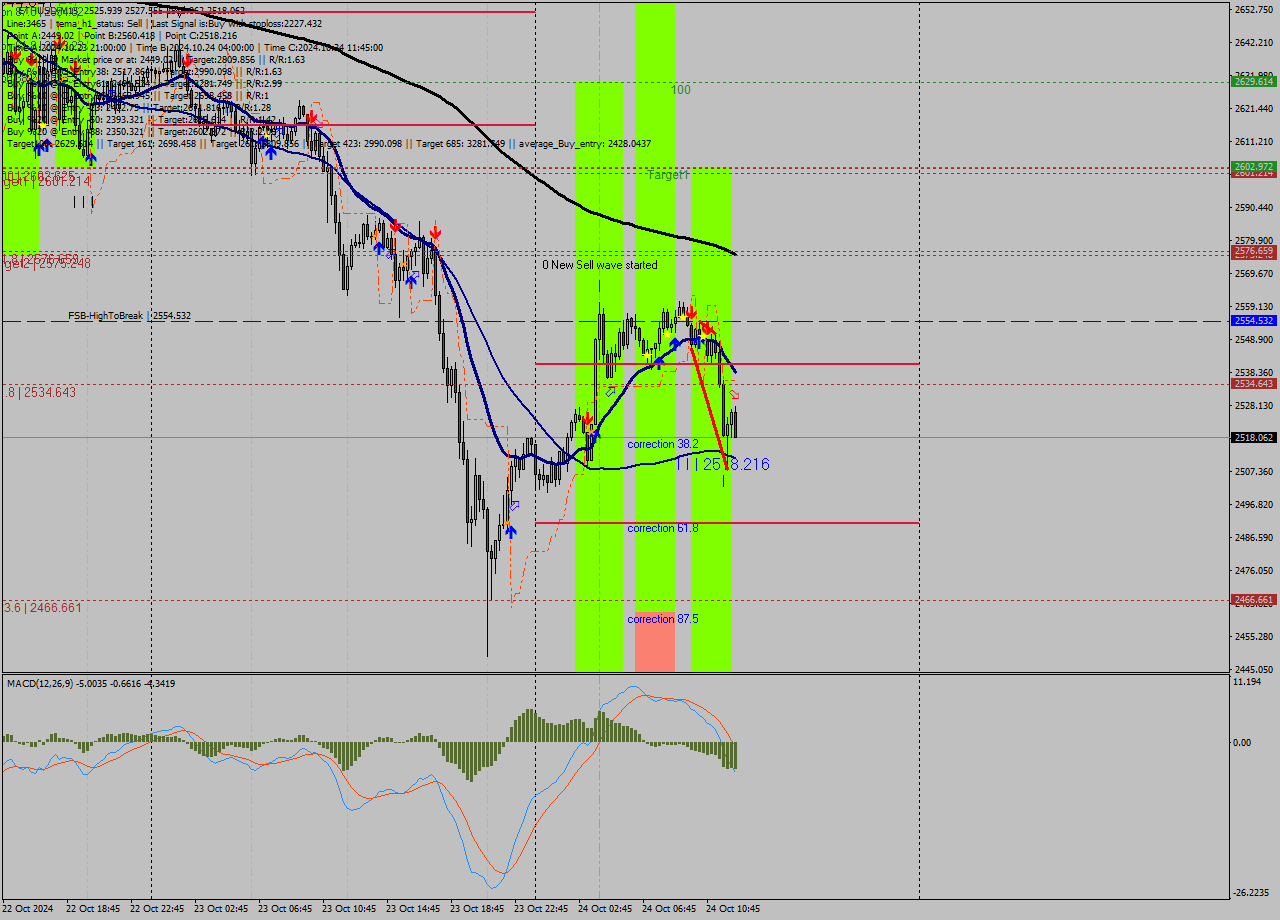Click the '24 Oct 06:45' time label

click(x=668, y=909)
